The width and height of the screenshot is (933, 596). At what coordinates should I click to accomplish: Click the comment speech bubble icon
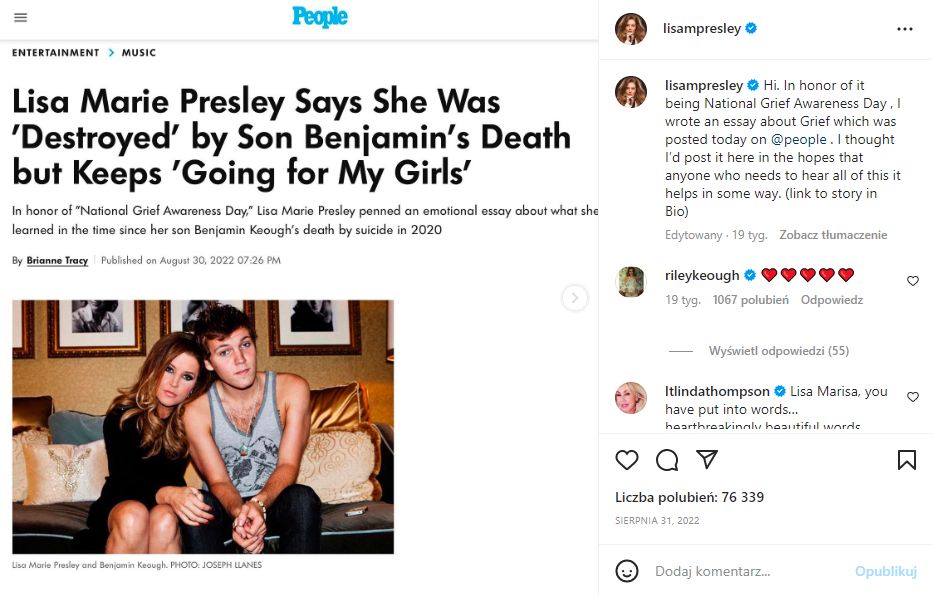pos(667,460)
